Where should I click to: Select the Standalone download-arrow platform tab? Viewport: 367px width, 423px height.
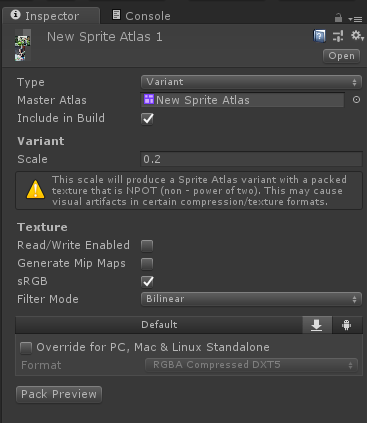pyautogui.click(x=317, y=325)
